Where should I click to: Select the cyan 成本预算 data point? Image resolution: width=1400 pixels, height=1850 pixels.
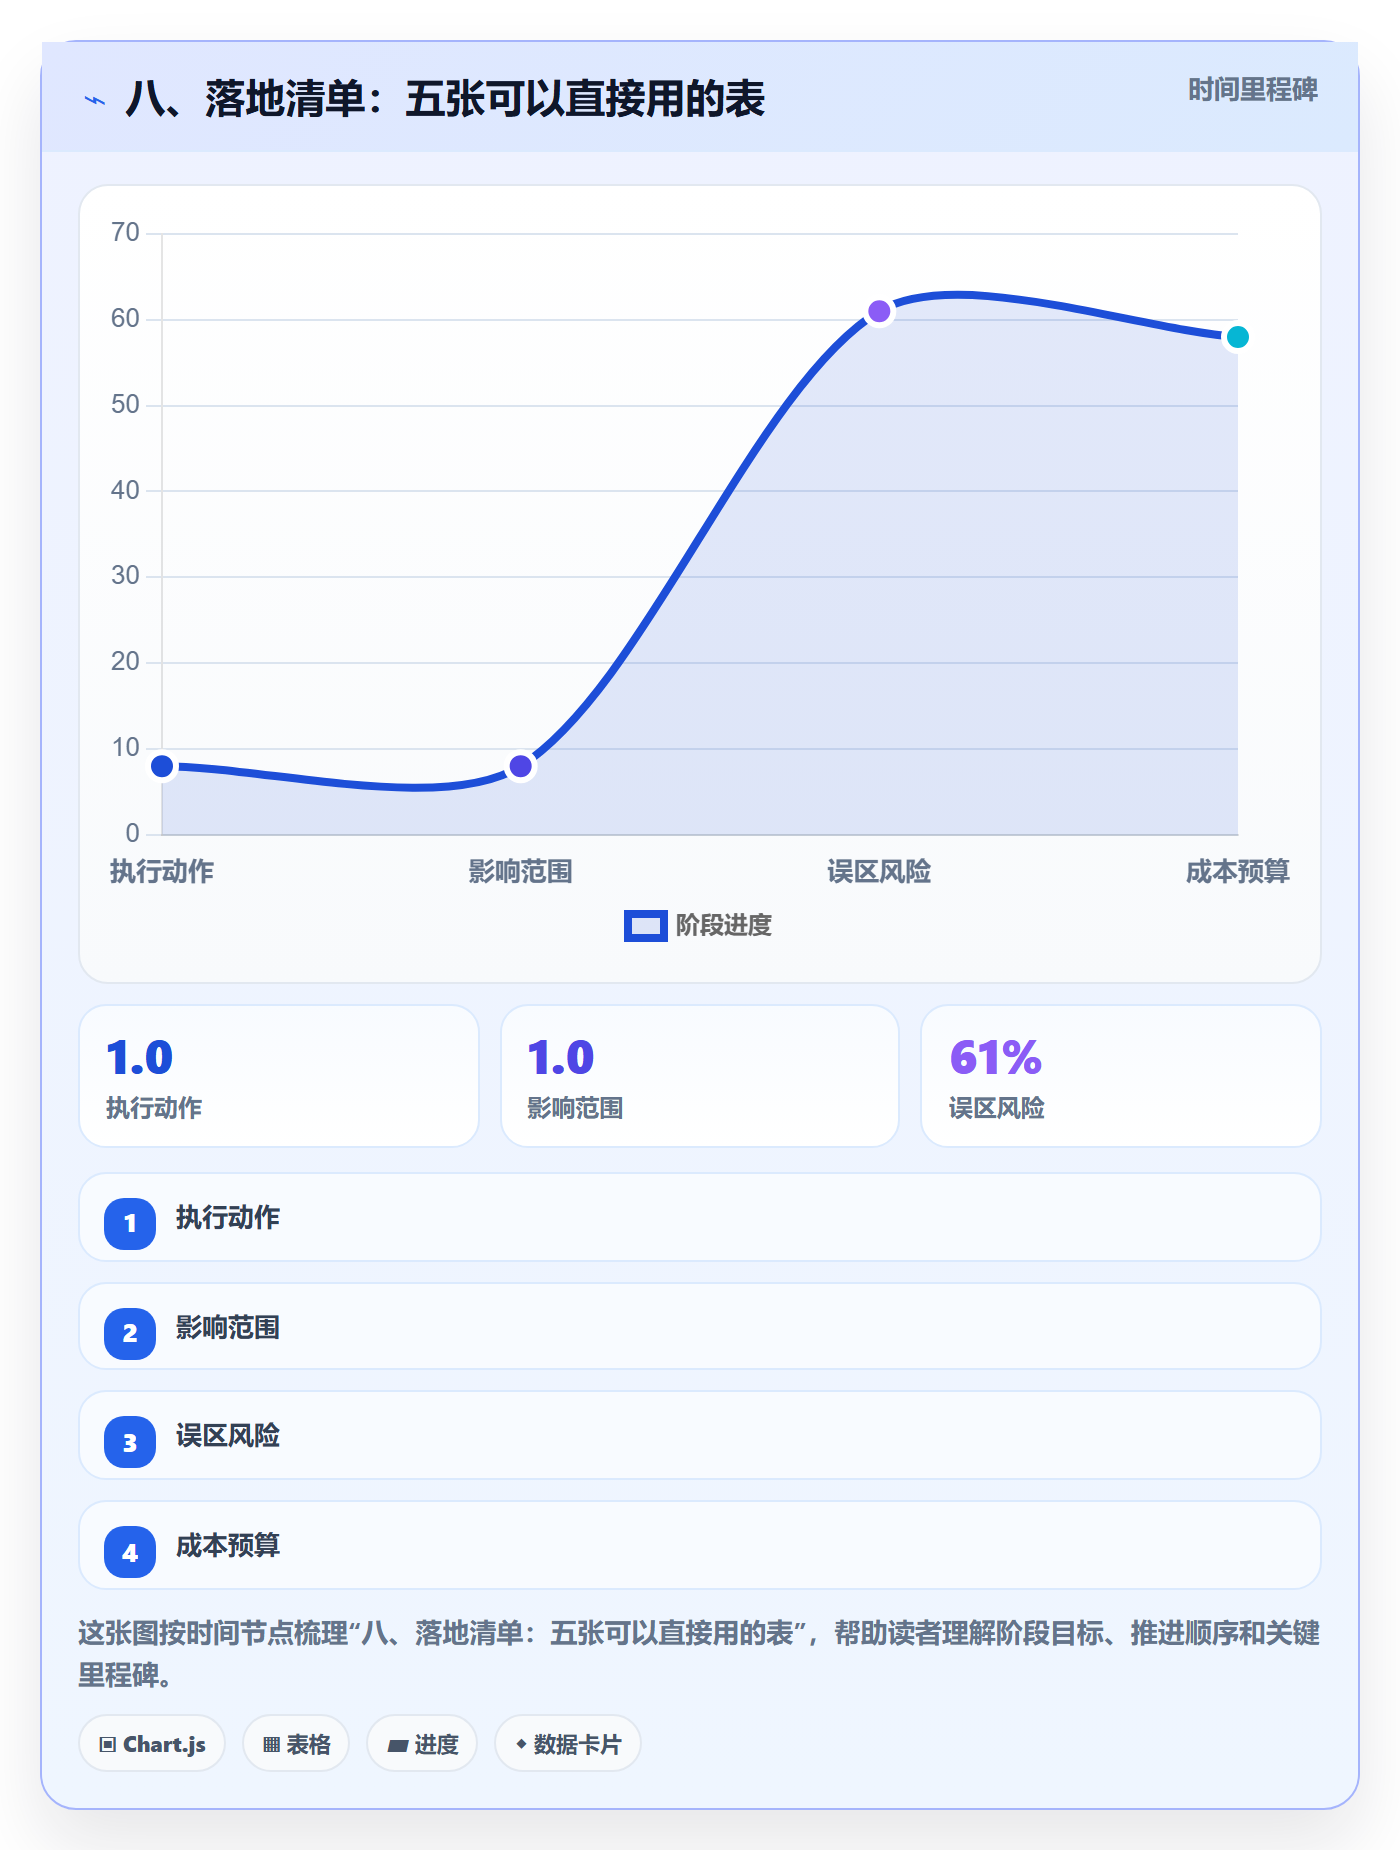1237,337
